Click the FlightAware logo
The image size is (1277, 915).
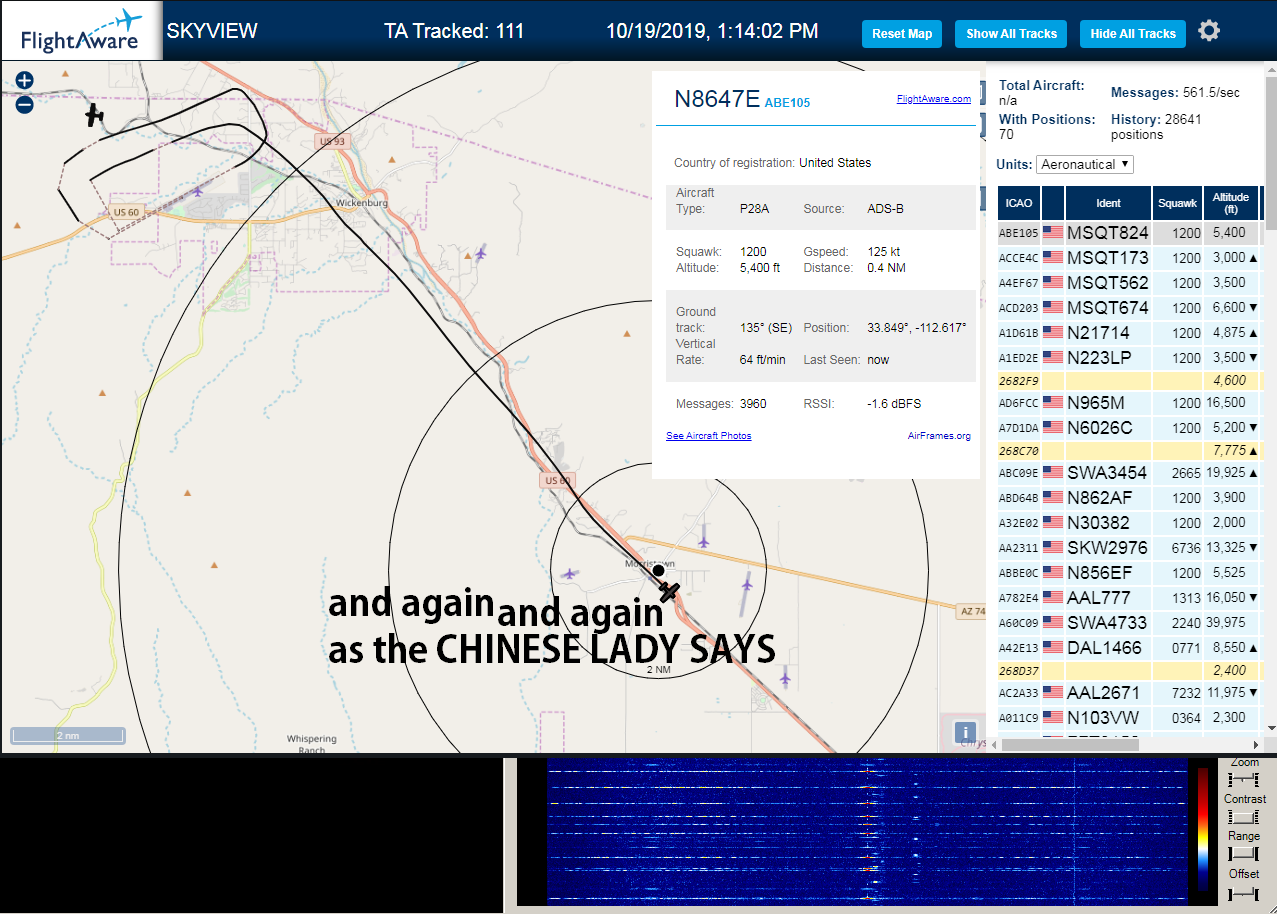click(x=81, y=32)
